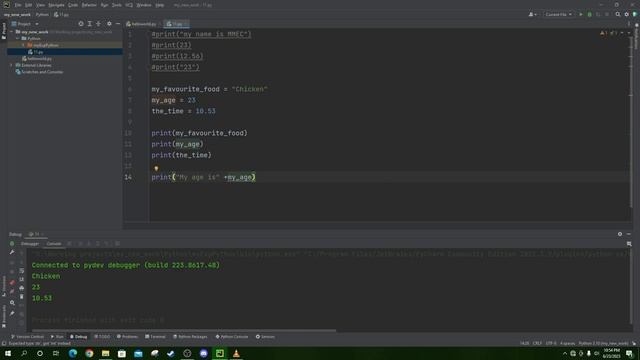The width and height of the screenshot is (640, 360).
Task: Open the Refactor menu
Action: [89, 5]
